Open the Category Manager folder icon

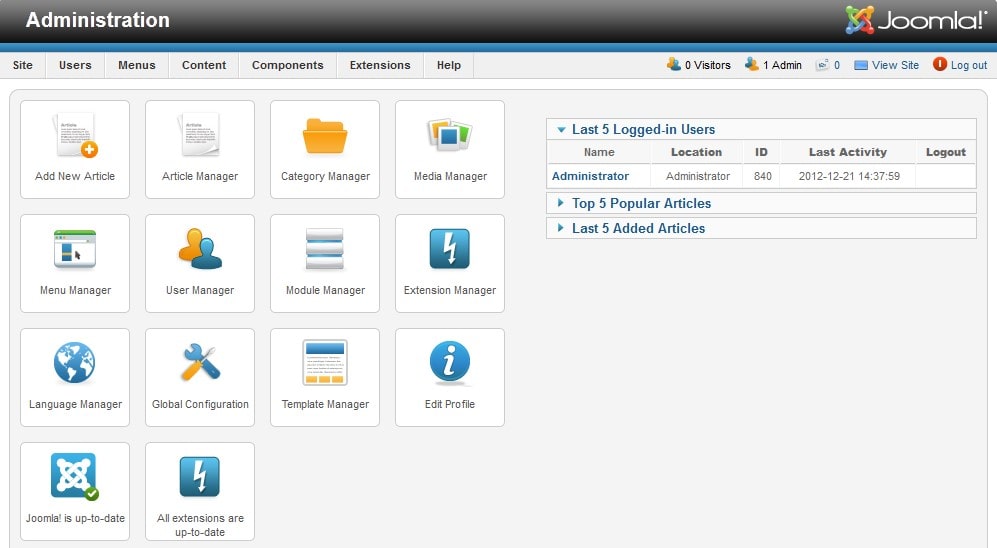pyautogui.click(x=325, y=135)
